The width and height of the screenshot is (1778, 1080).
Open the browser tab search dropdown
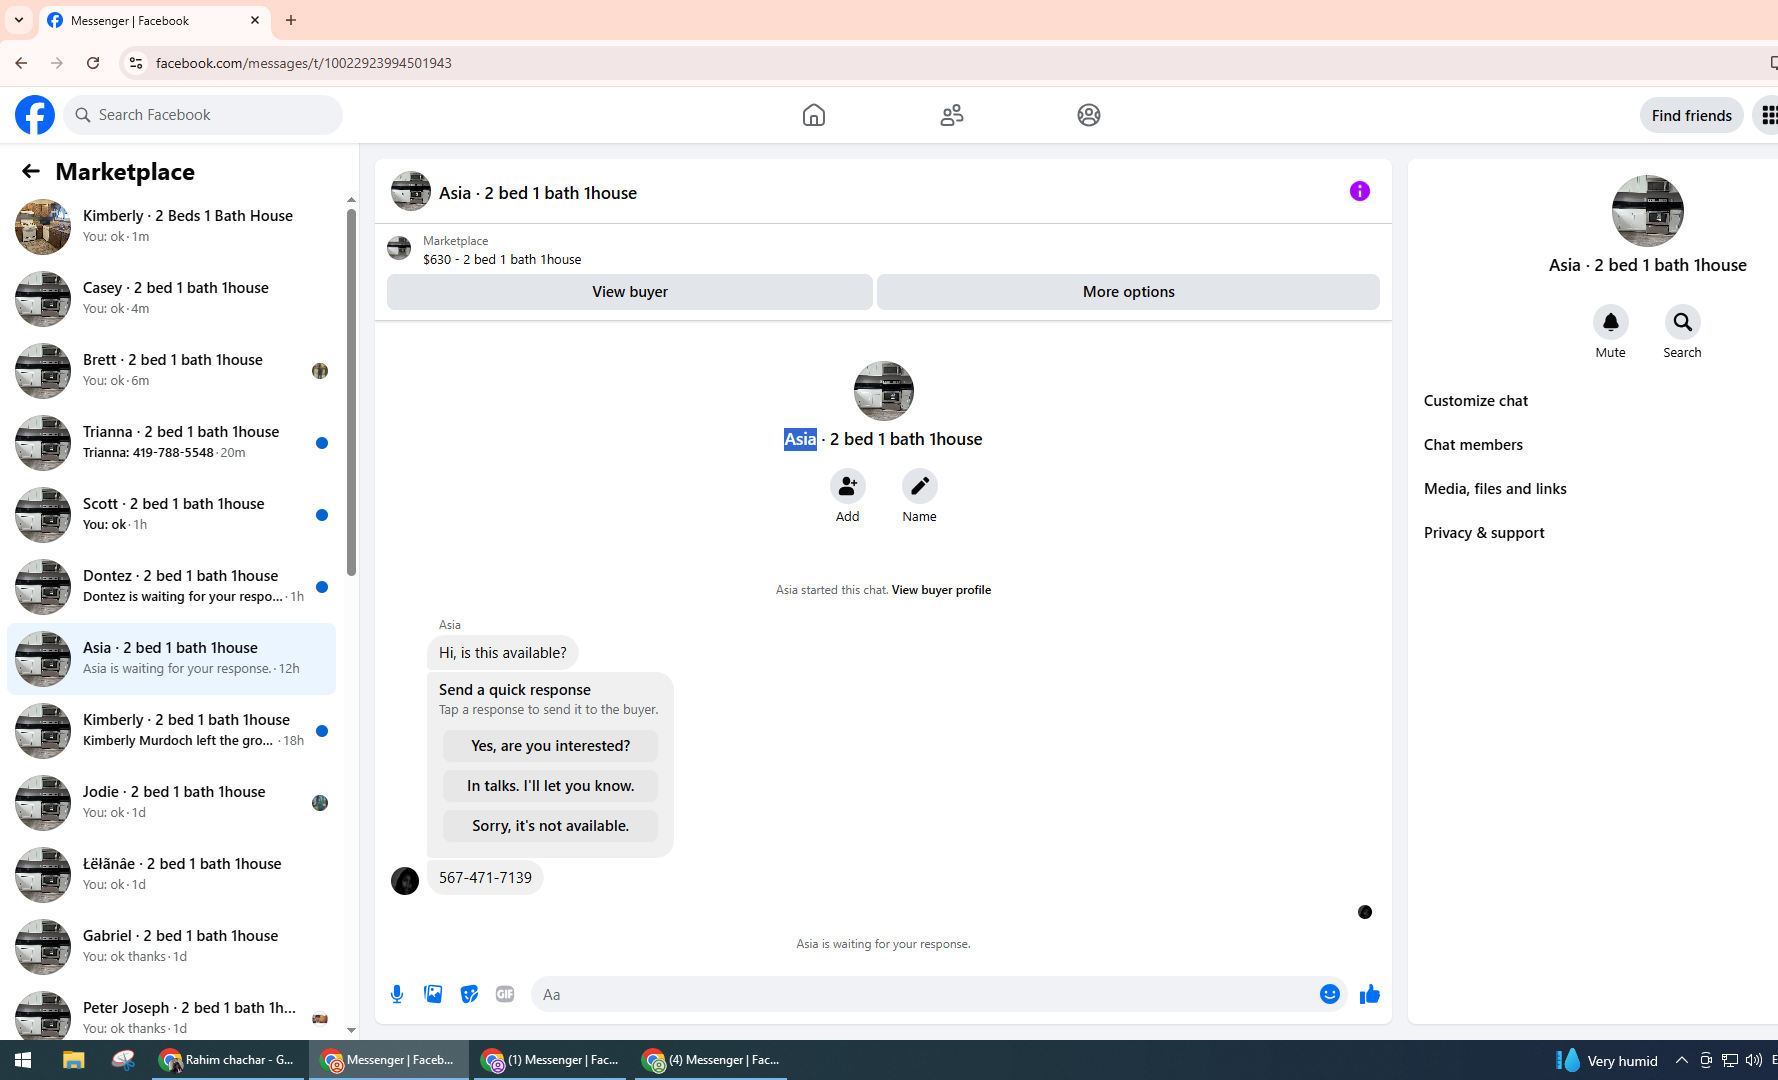pos(18,20)
